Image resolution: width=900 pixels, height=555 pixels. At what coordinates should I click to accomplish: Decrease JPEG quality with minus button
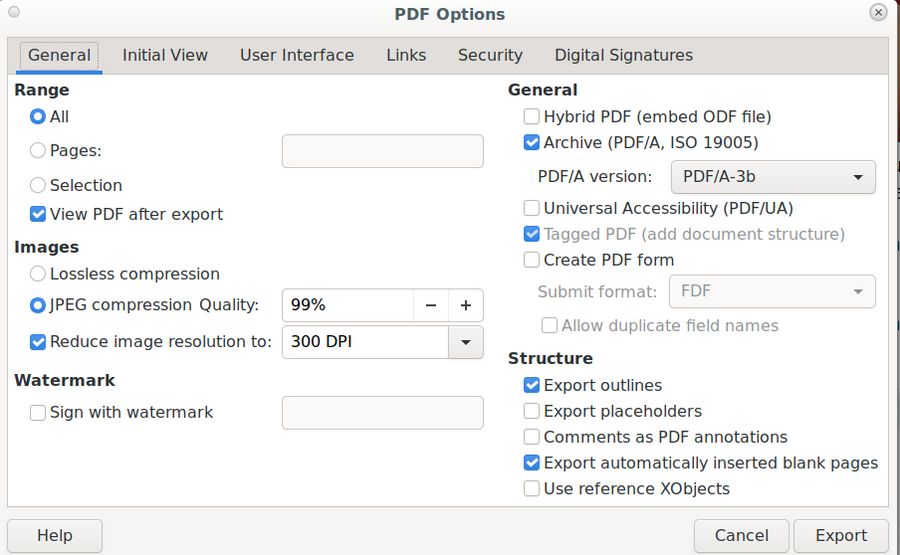point(431,306)
